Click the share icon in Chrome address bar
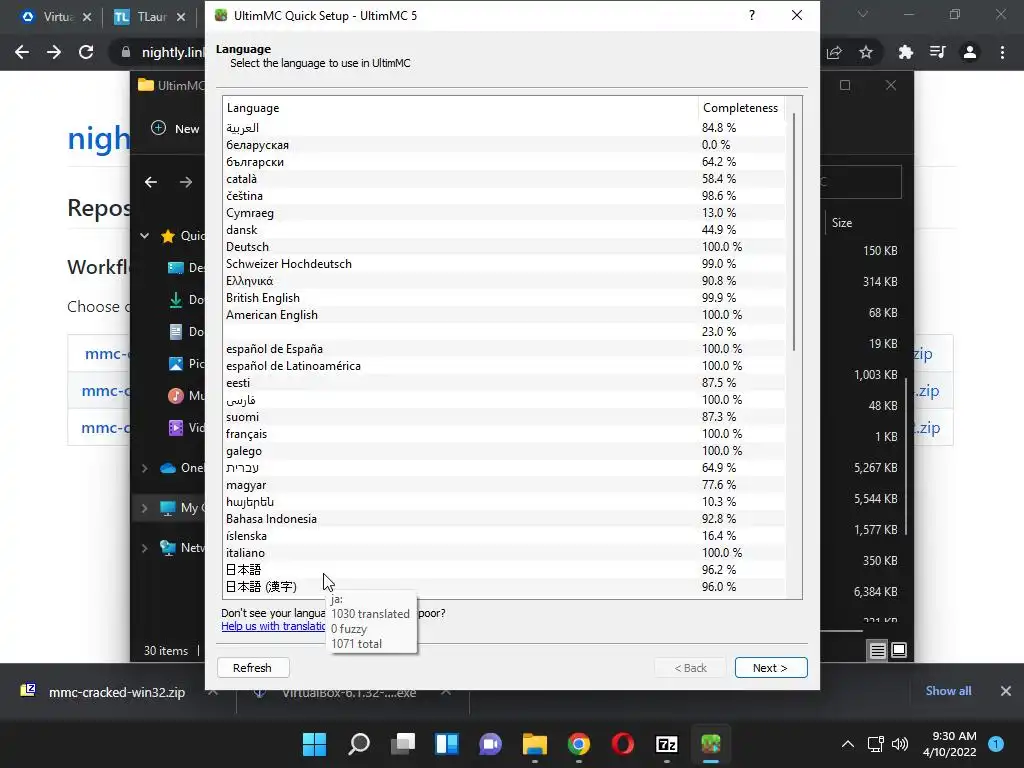Viewport: 1024px width, 768px height. pyautogui.click(x=834, y=52)
